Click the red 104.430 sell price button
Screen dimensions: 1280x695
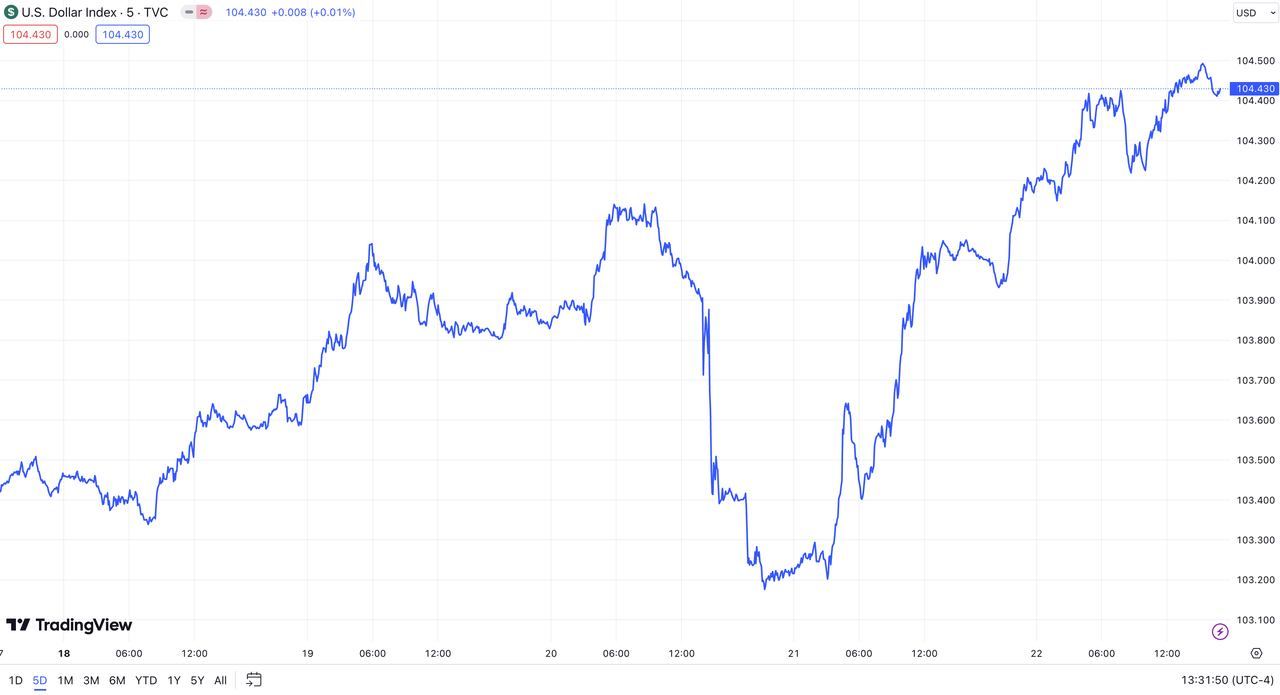pyautogui.click(x=30, y=34)
